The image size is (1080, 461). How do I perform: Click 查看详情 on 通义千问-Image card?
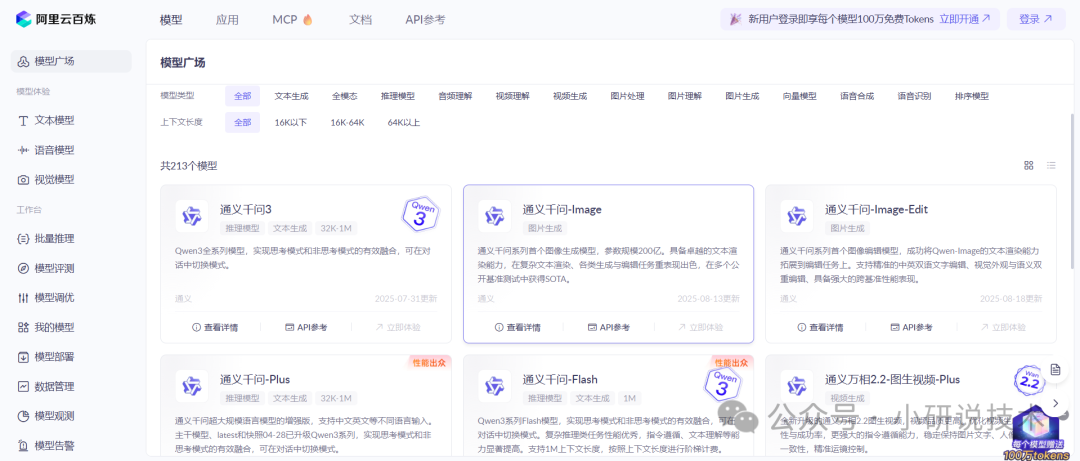tap(517, 327)
